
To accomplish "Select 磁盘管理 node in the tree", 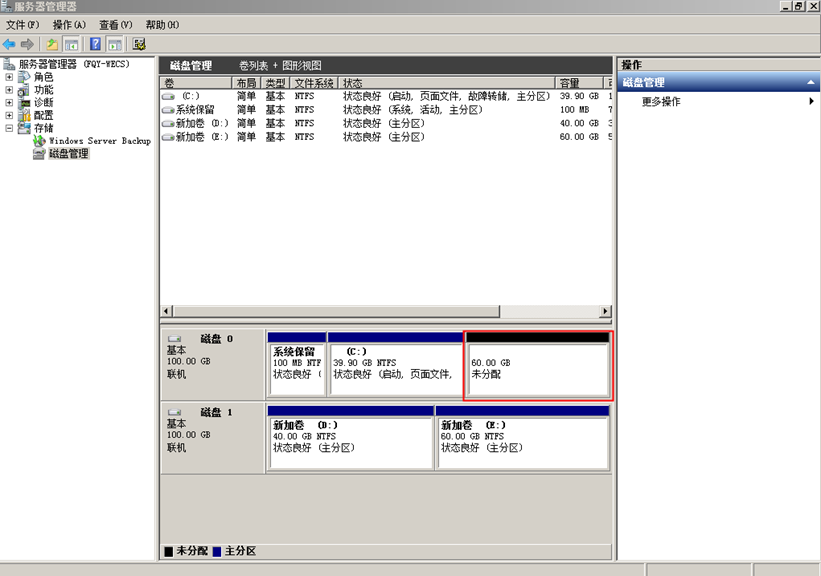I will click(68, 154).
